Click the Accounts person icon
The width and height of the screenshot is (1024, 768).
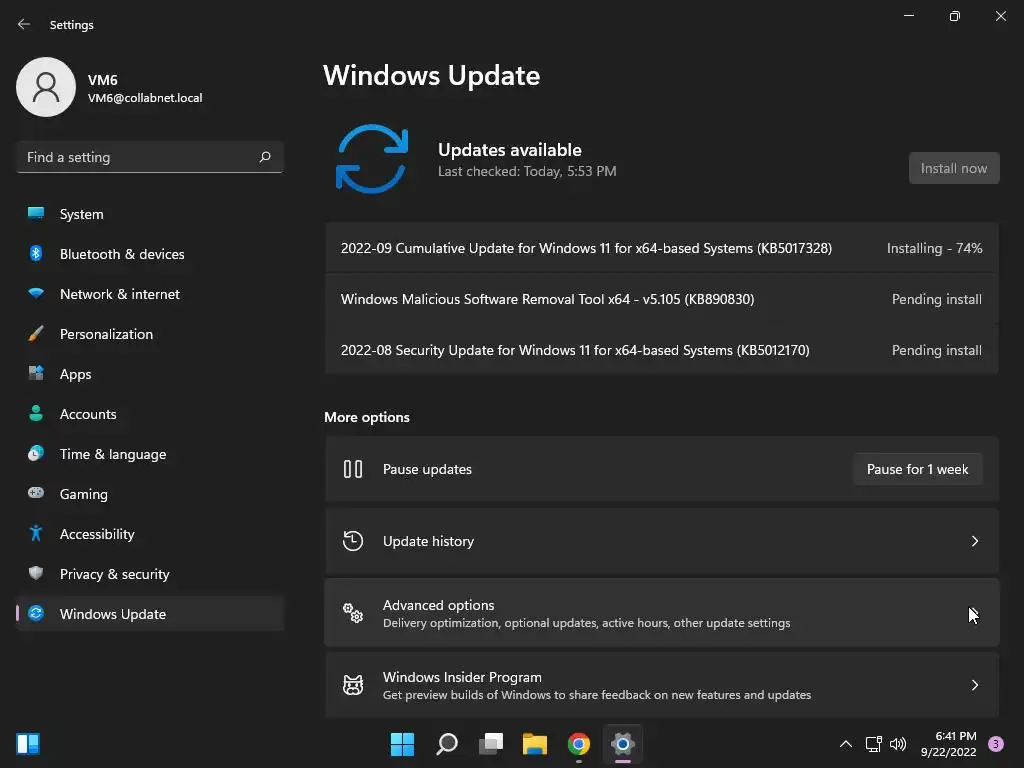[x=36, y=413]
